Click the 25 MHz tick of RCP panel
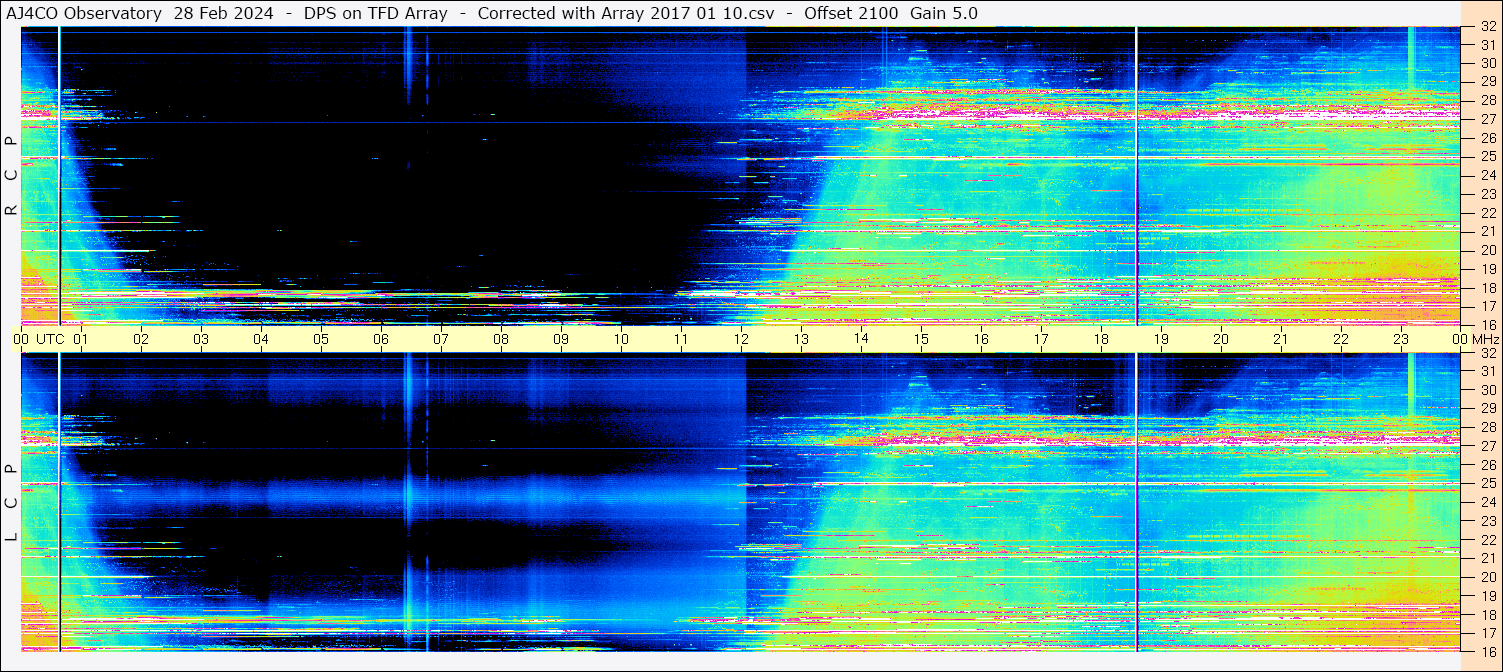 click(x=1487, y=157)
